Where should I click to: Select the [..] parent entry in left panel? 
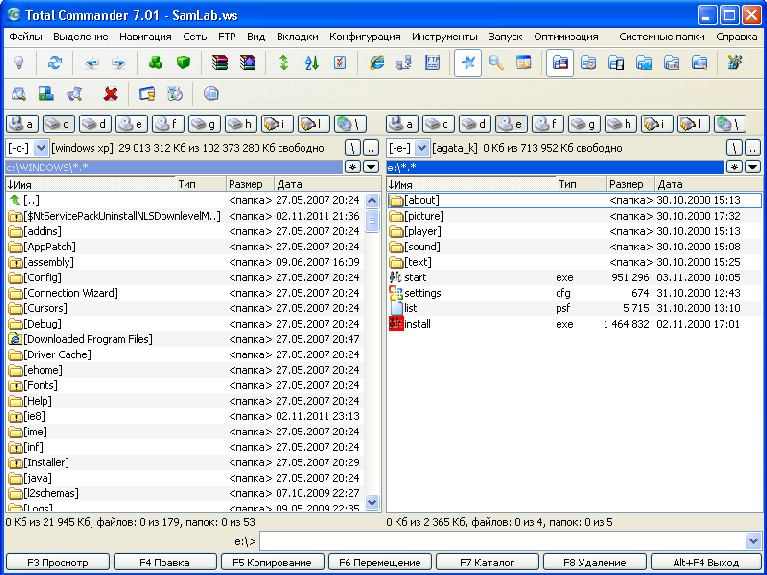pos(184,200)
